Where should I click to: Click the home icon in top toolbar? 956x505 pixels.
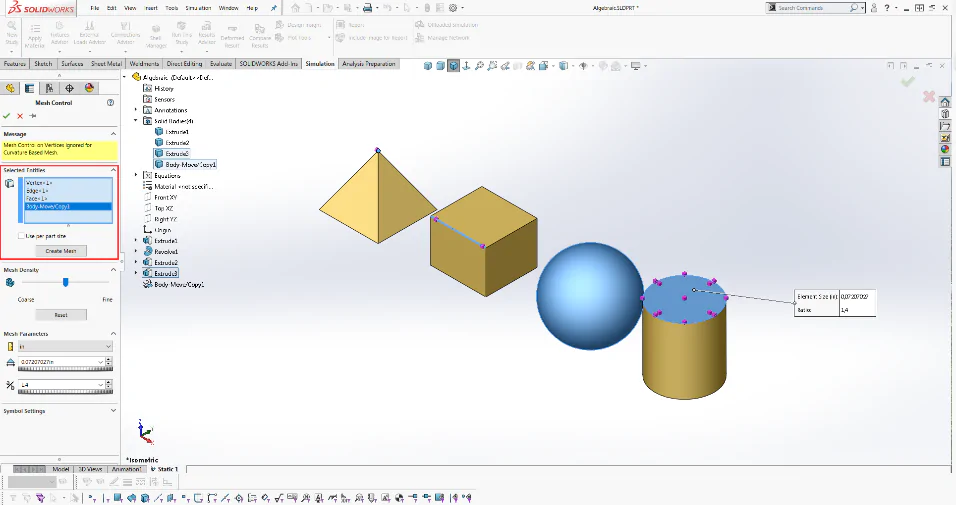296,8
